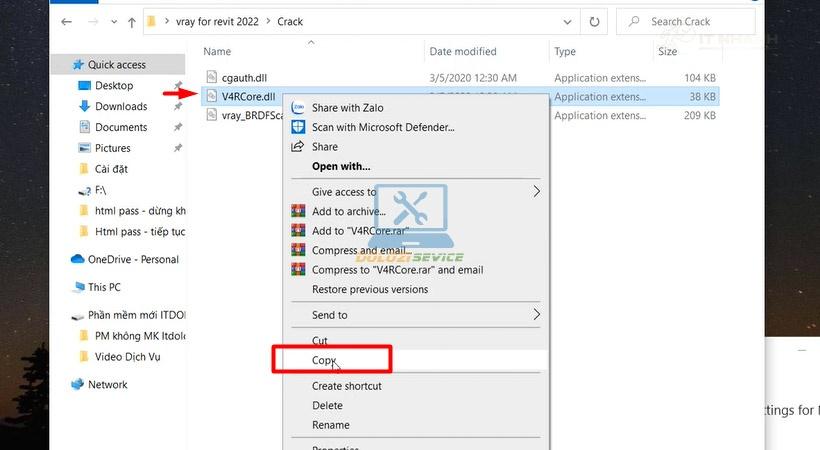The width and height of the screenshot is (820, 450).
Task: Open the OneDrive - Personal cloud icon
Action: (x=77, y=259)
